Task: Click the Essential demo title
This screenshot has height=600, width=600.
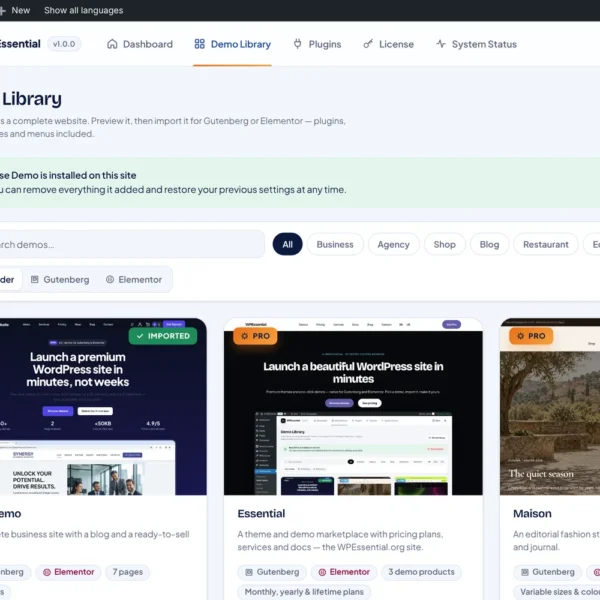Action: pyautogui.click(x=261, y=514)
